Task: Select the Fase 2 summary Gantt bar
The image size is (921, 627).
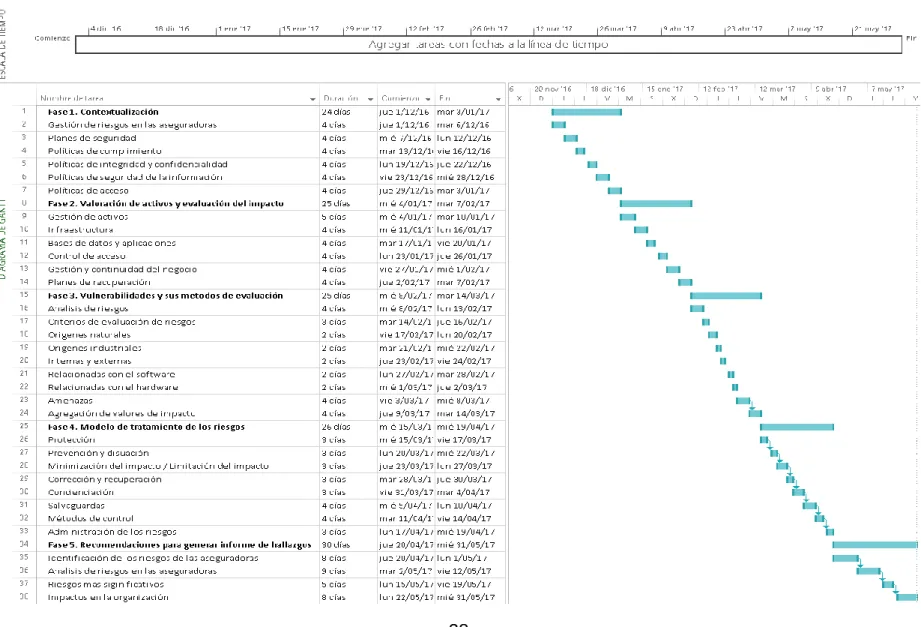Action: click(x=656, y=203)
